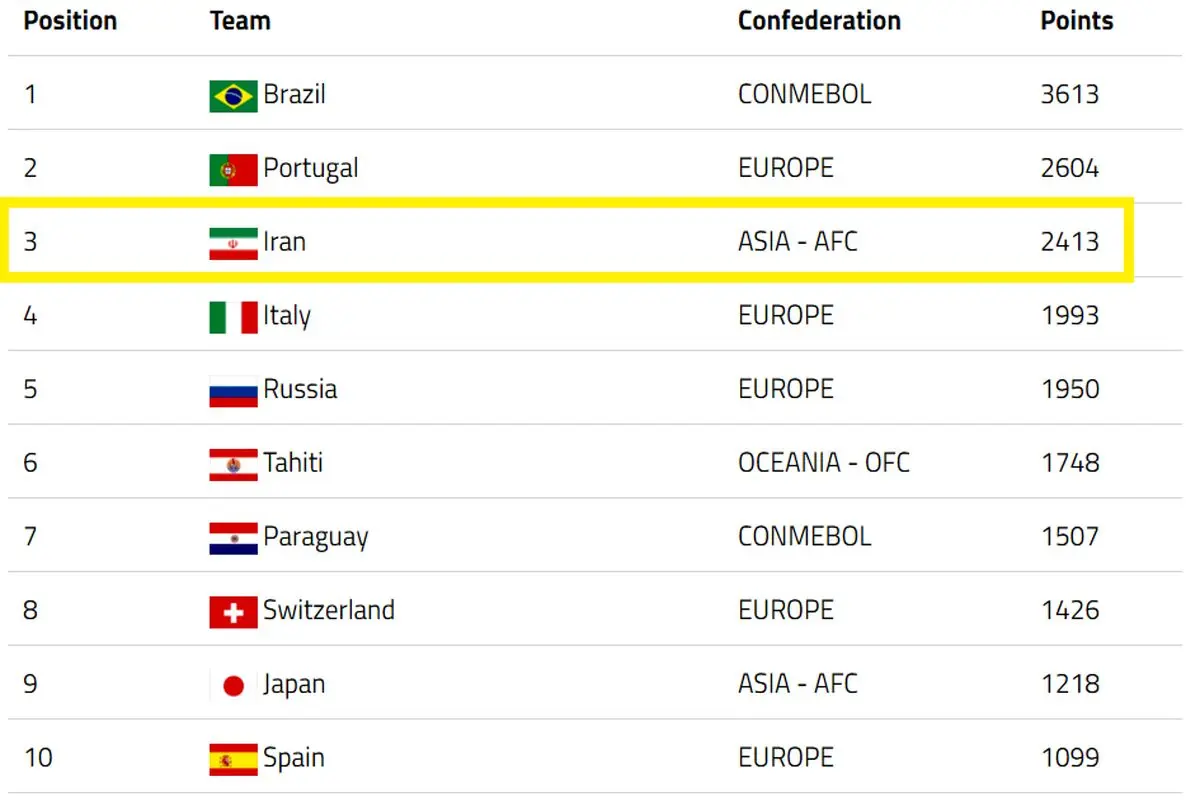Click the Points column header
The image size is (1200, 800).
pos(1076,21)
